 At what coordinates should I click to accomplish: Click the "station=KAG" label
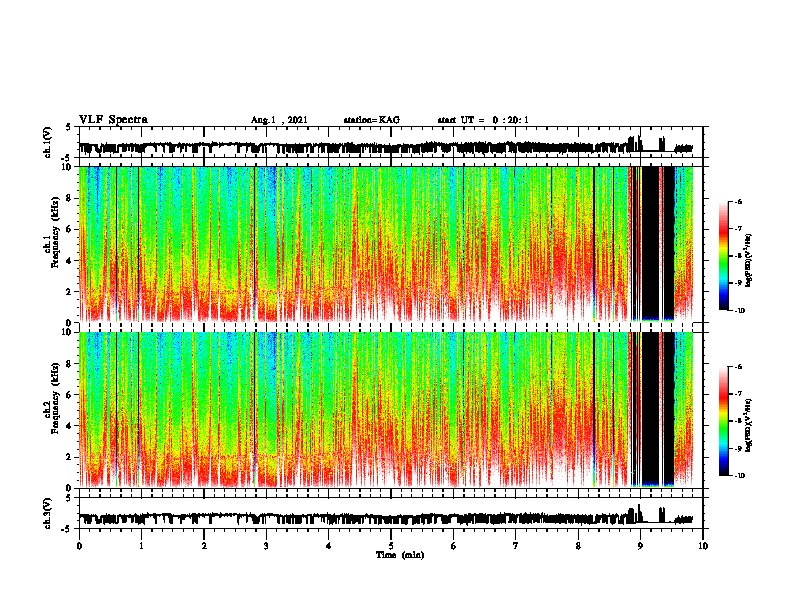point(372,120)
